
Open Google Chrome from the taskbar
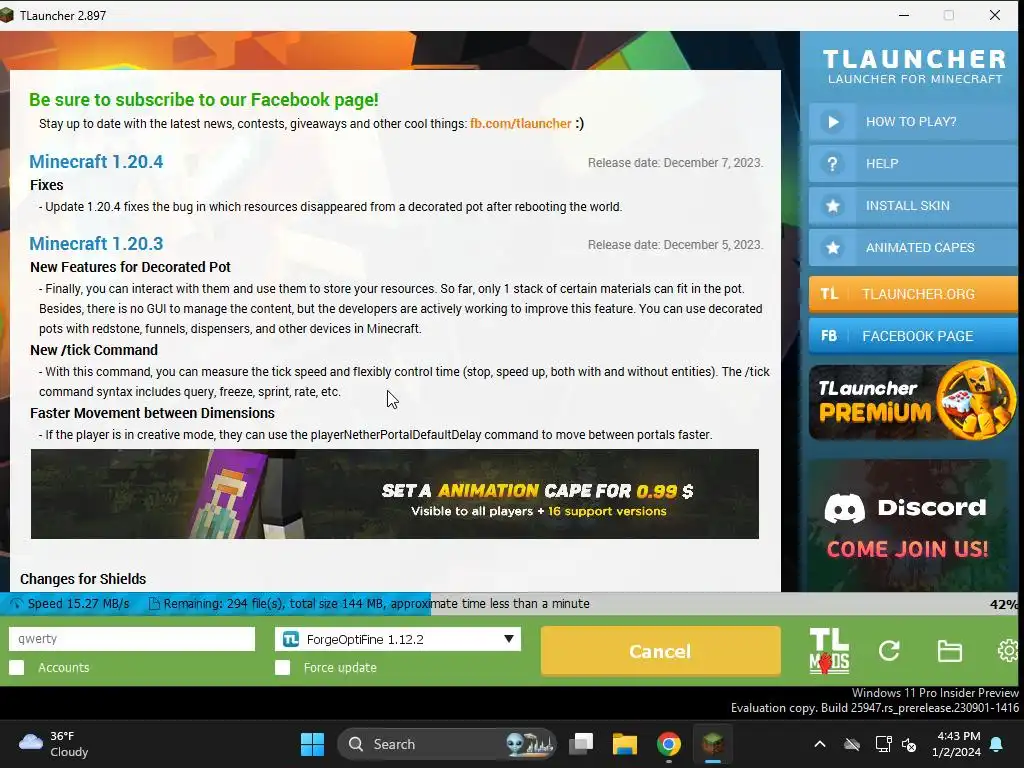click(x=669, y=744)
